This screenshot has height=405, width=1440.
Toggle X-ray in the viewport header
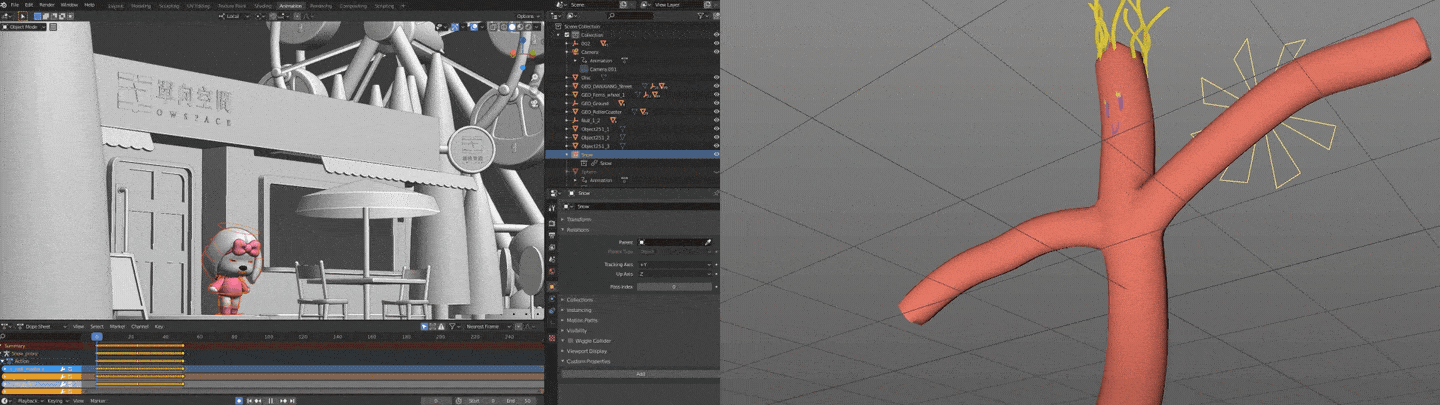[493, 26]
